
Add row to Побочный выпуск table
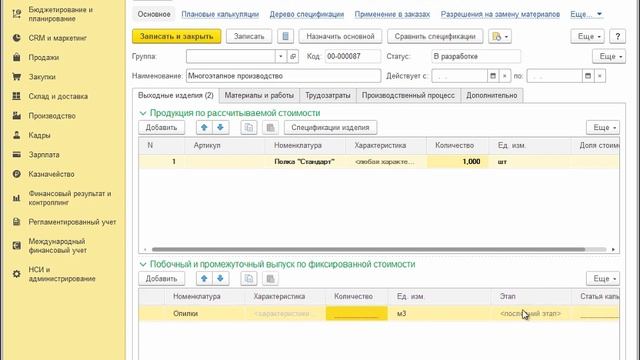pyautogui.click(x=161, y=278)
